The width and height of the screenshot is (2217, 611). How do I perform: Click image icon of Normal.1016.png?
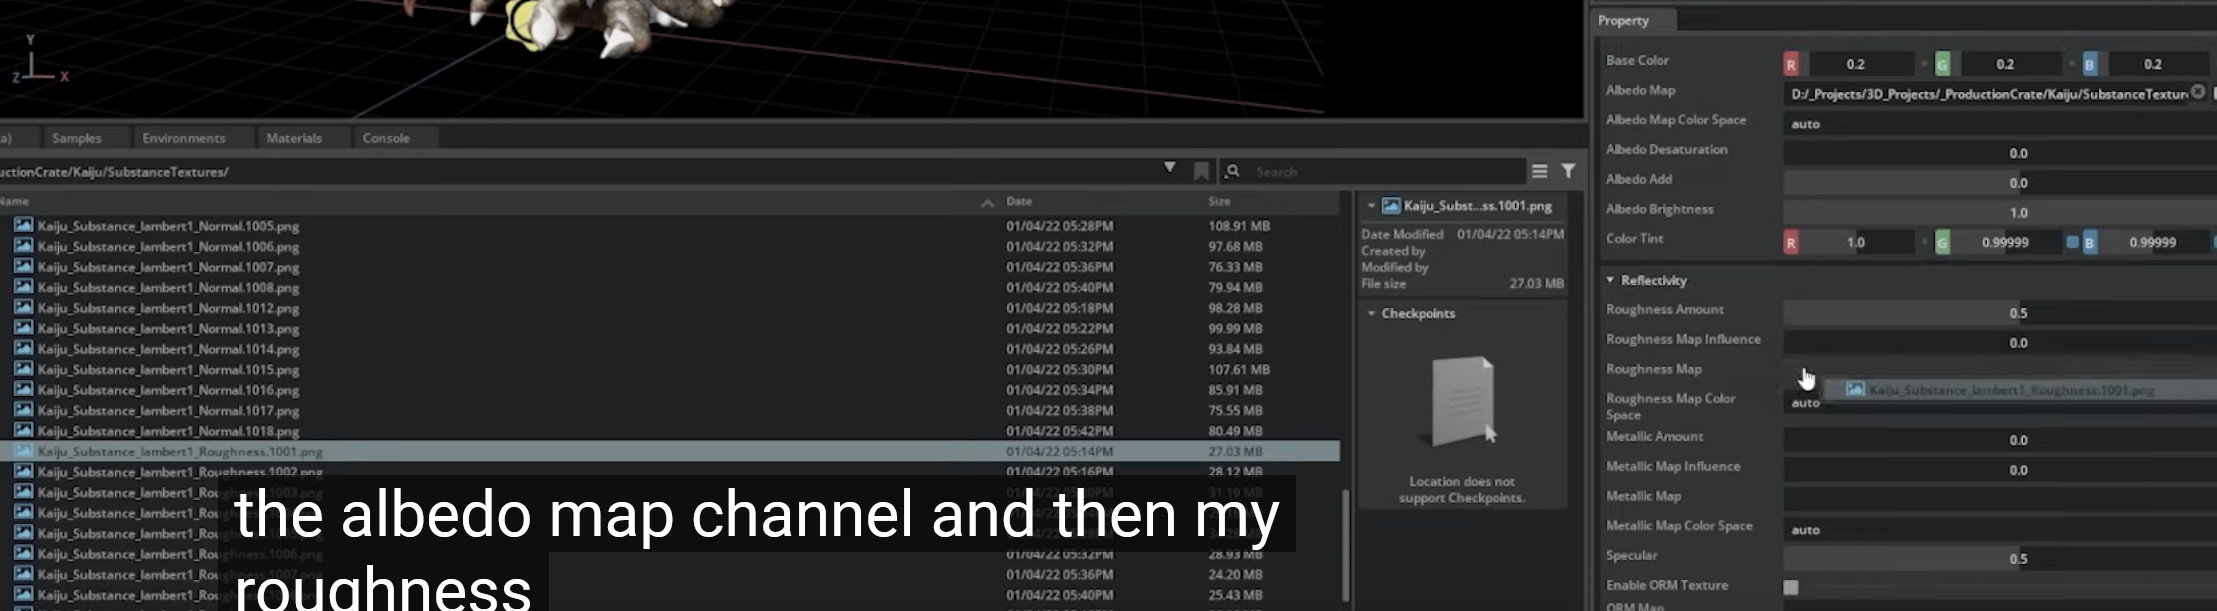coord(23,389)
